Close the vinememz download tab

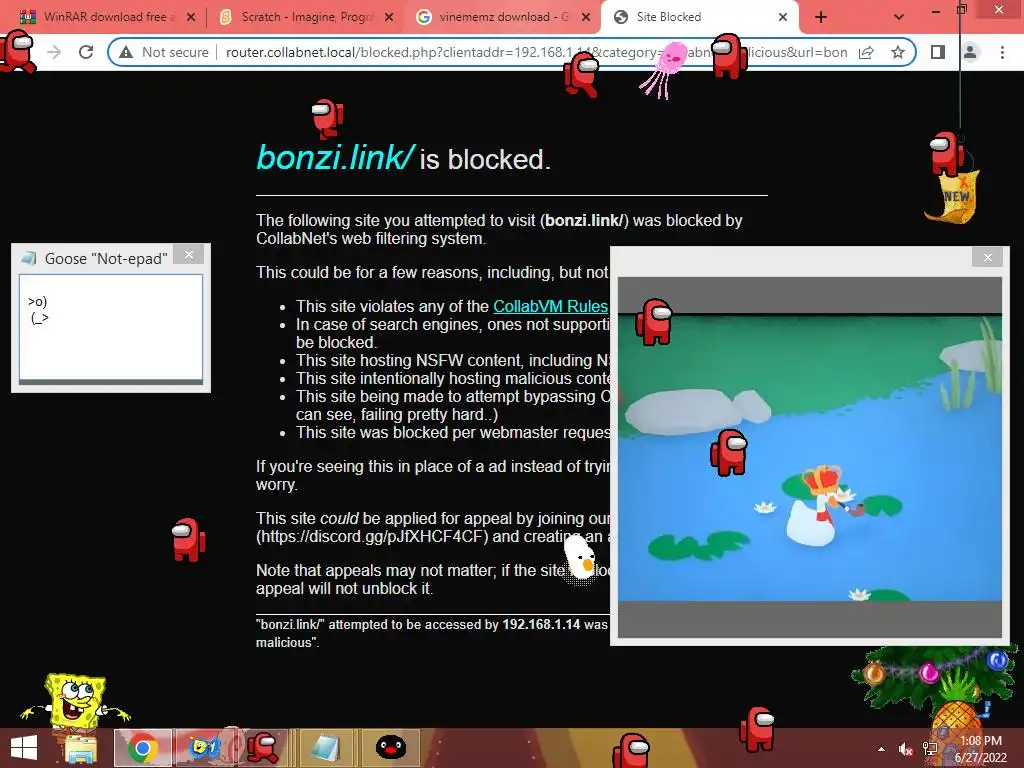[x=586, y=17]
